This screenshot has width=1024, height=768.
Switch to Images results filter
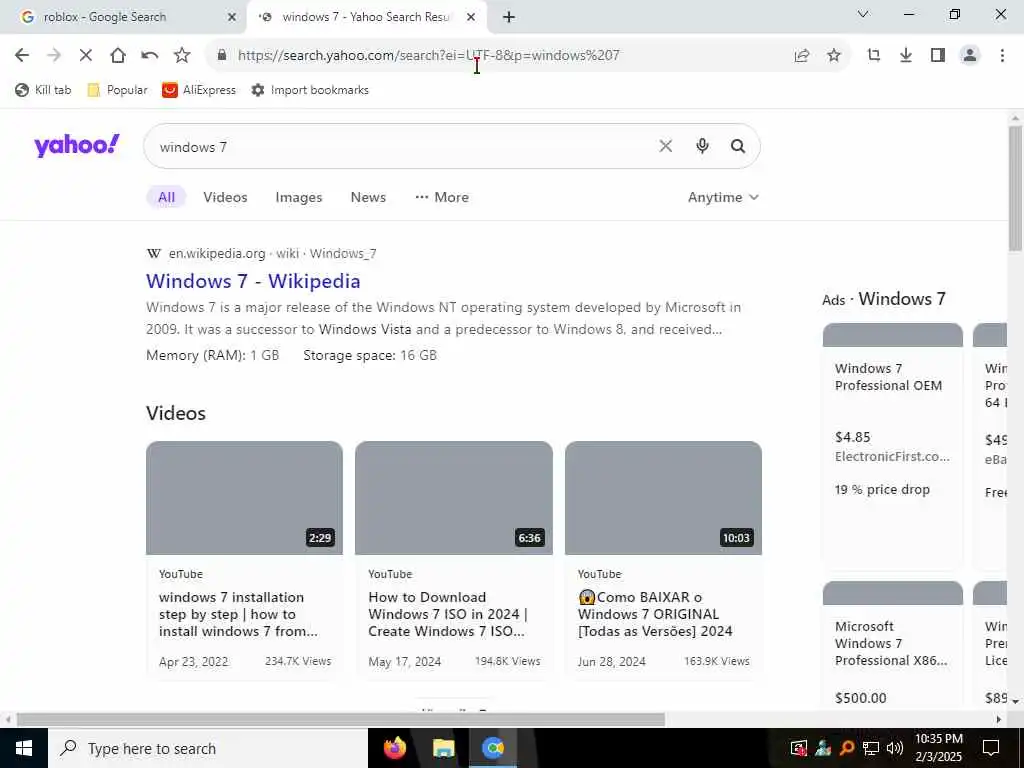[x=299, y=197]
